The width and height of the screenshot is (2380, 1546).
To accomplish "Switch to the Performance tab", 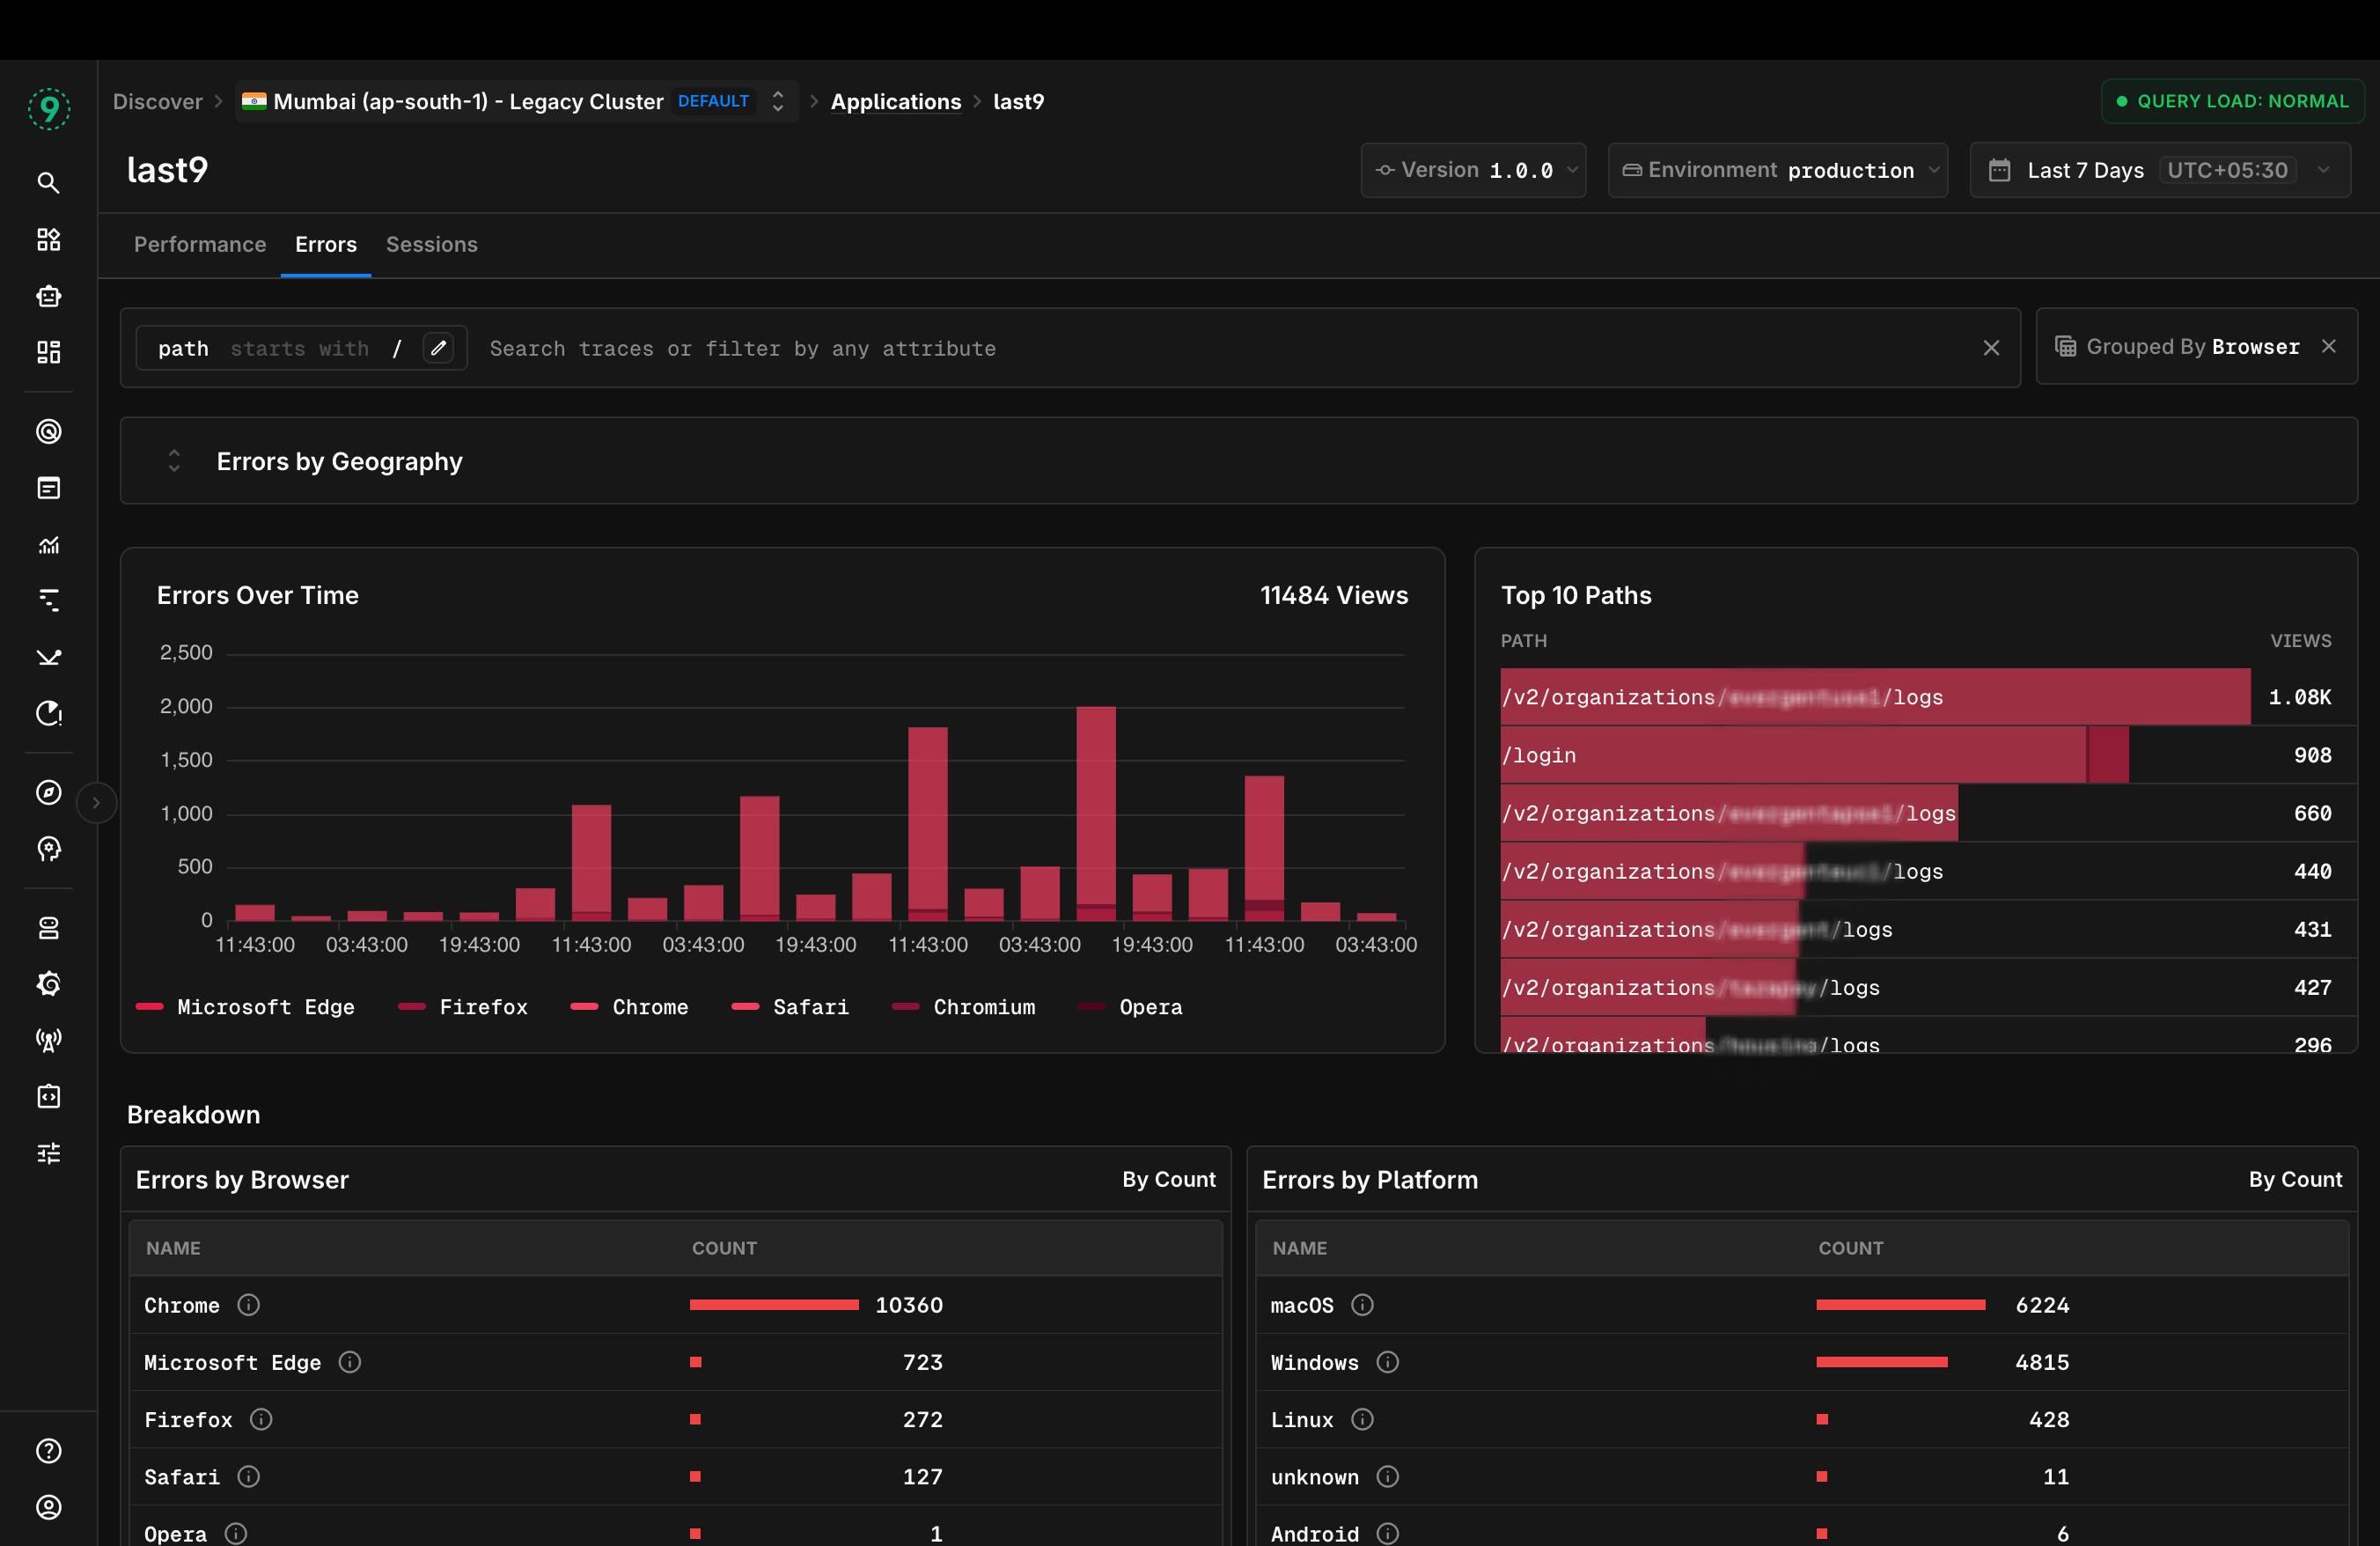I will [x=200, y=245].
